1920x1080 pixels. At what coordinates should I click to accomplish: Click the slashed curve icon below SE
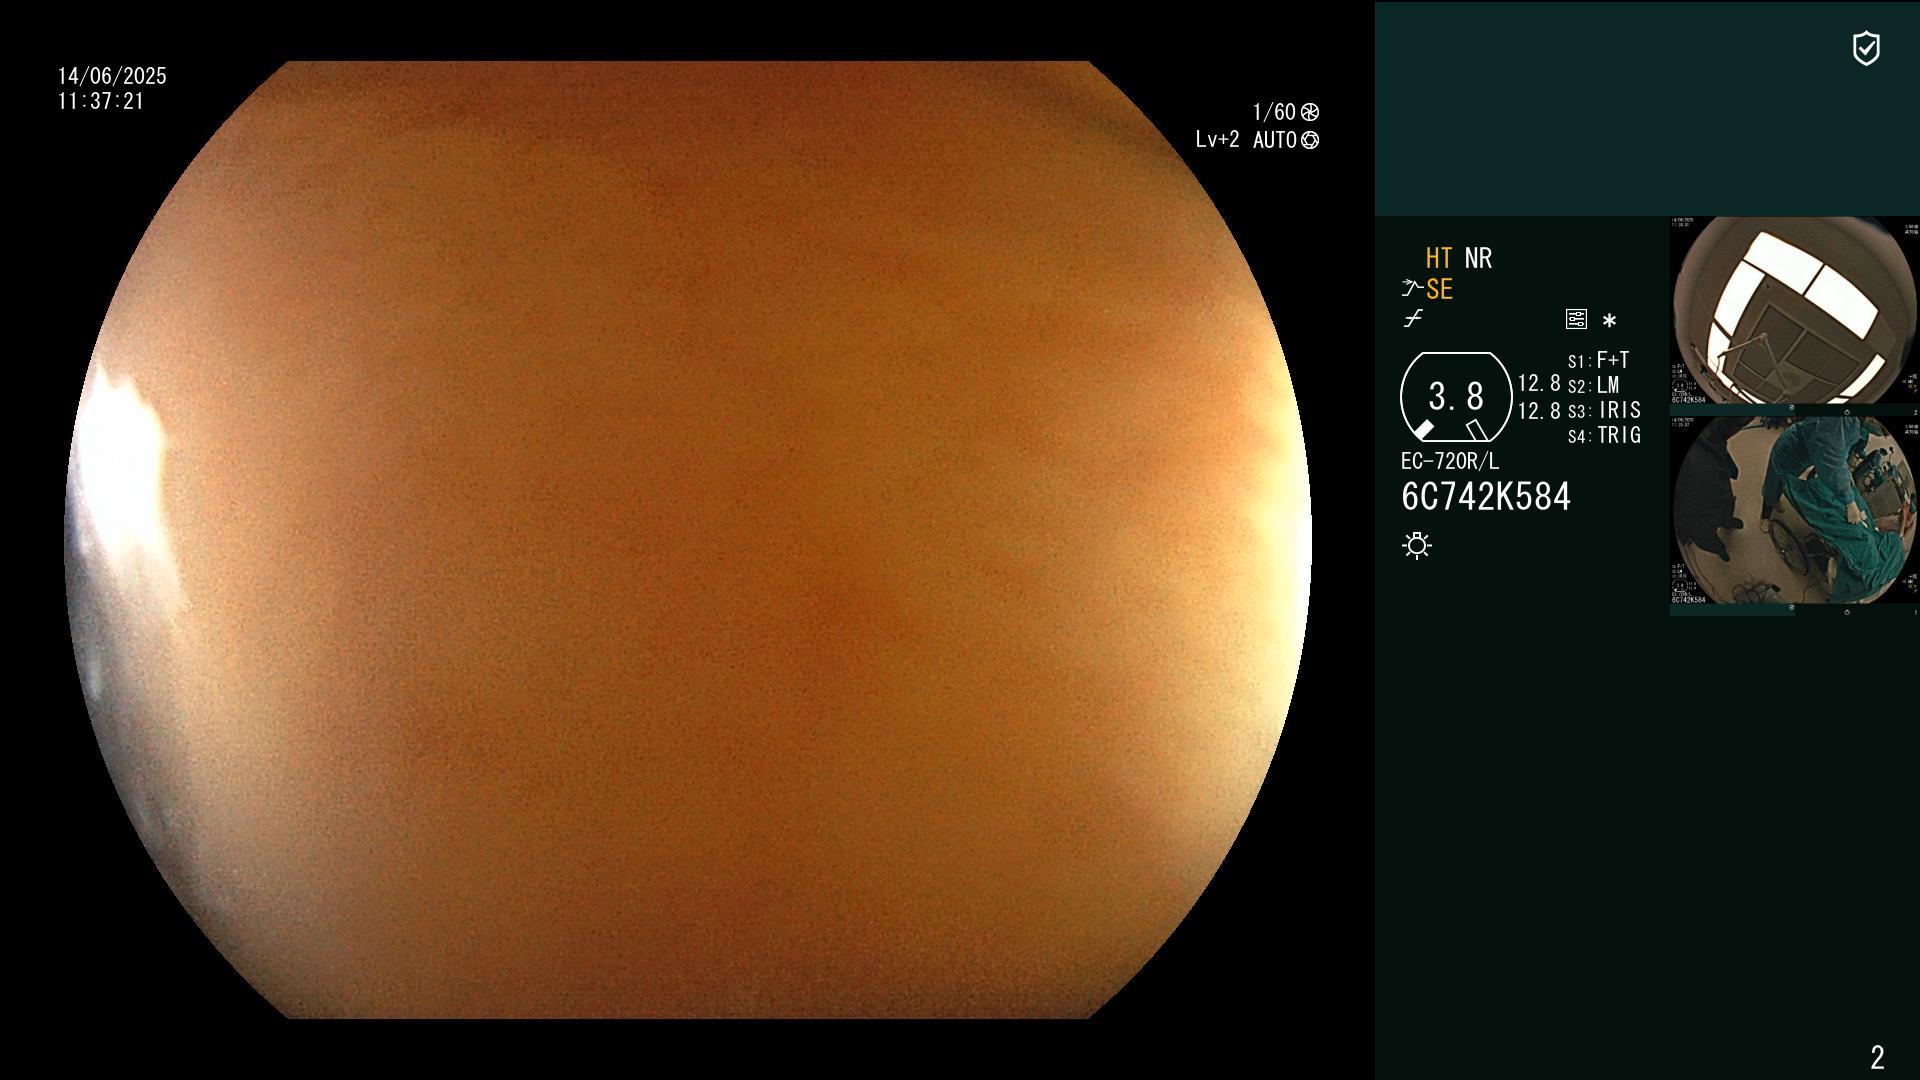pos(1413,319)
